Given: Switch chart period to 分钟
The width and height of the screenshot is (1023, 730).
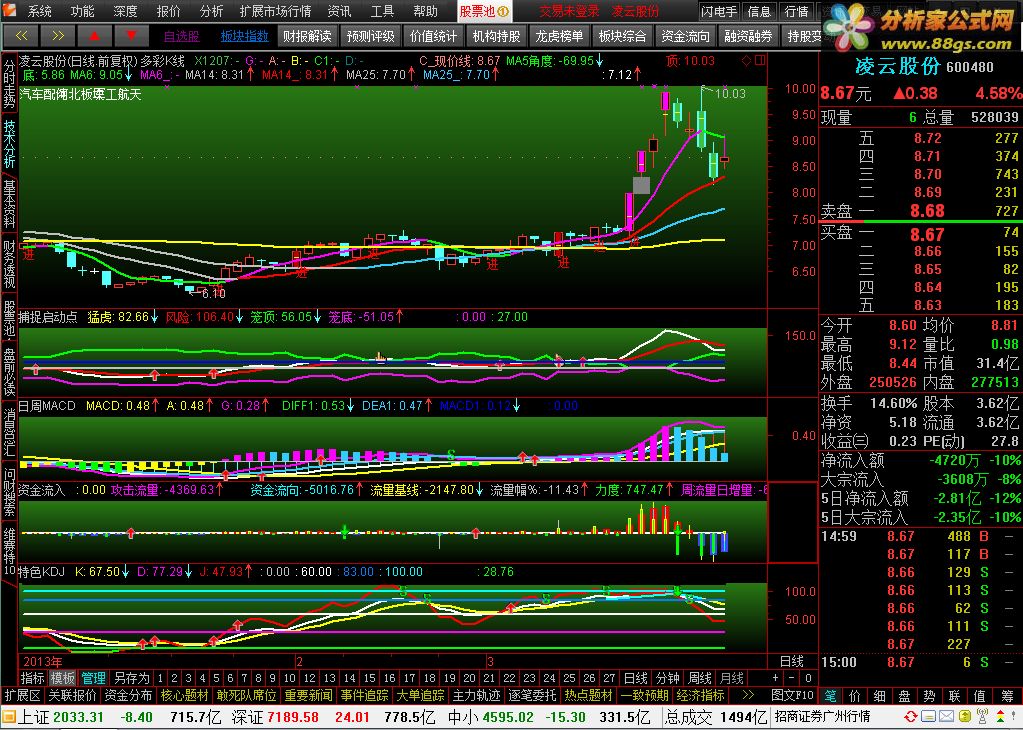Looking at the screenshot, I should coord(667,678).
